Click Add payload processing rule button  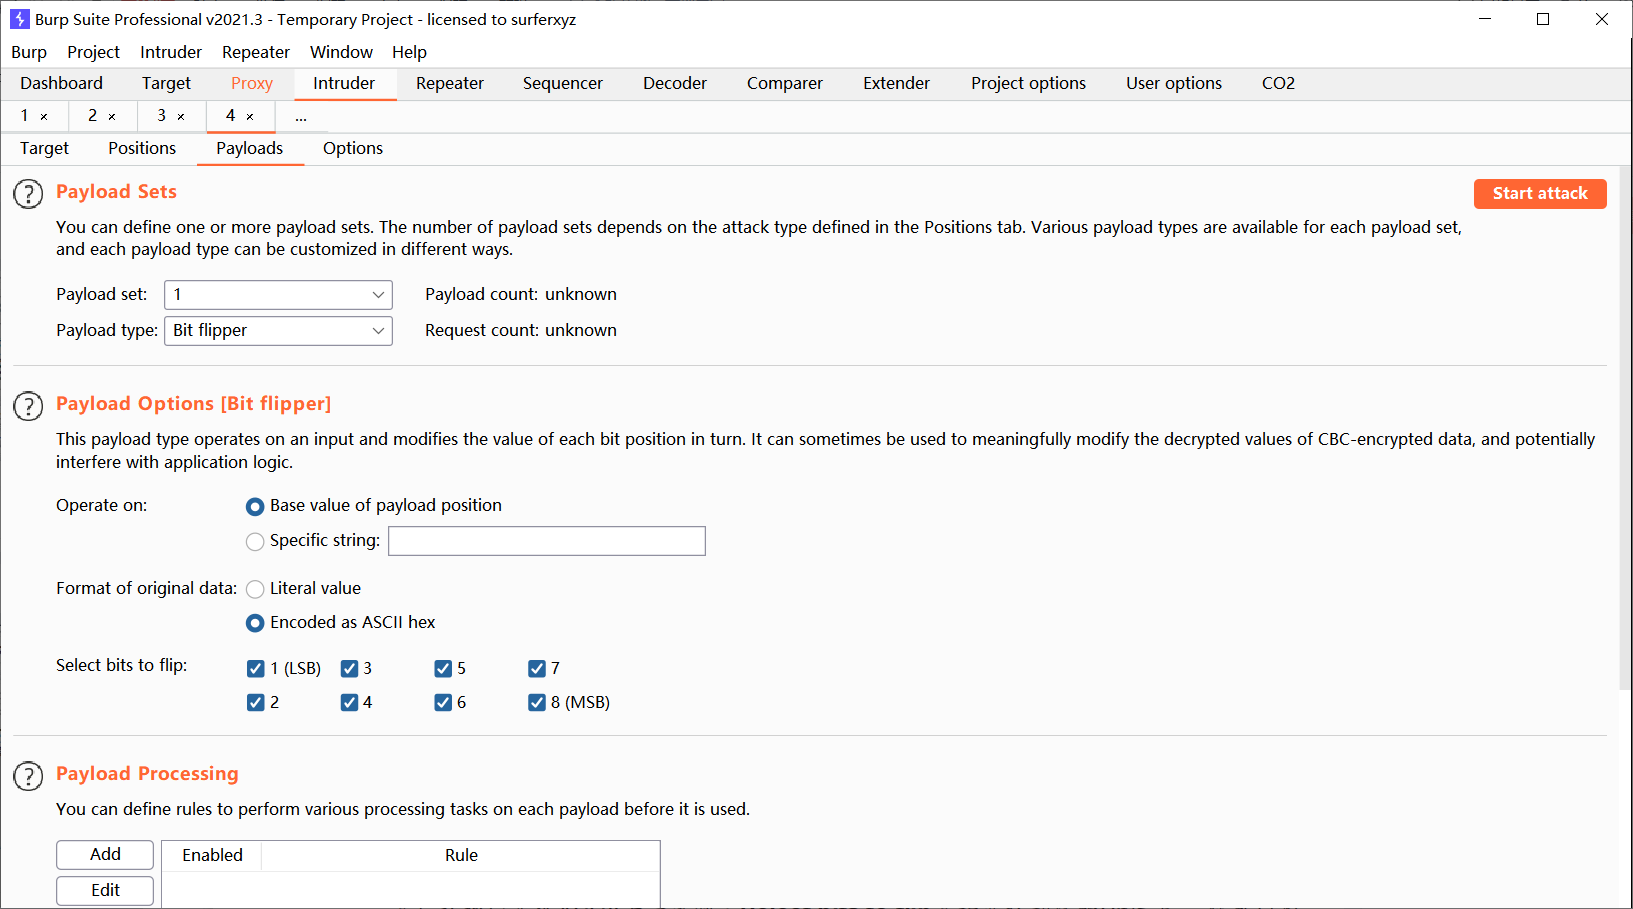(x=105, y=855)
